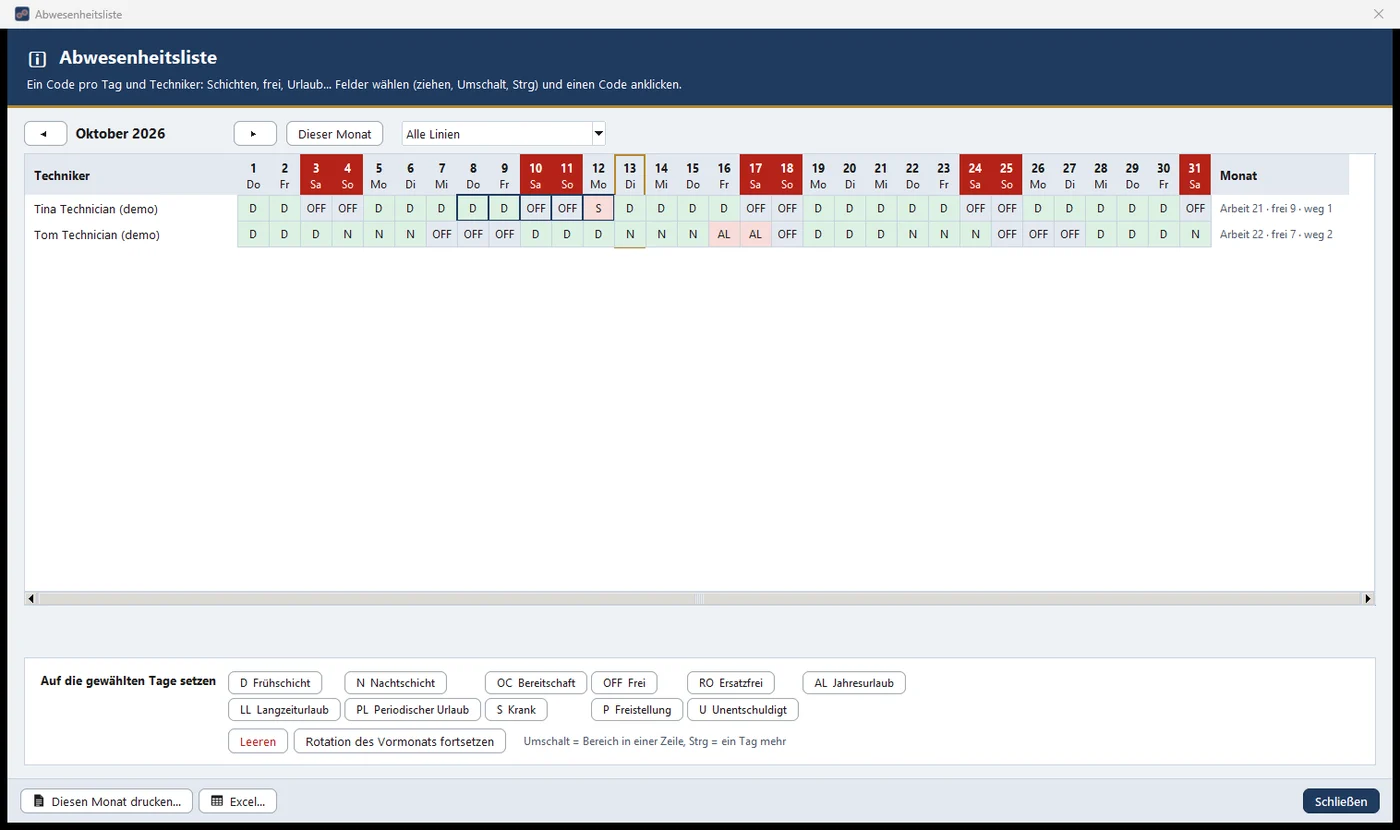1400x830 pixels.
Task: Click the horizontal scrollbar's right arrow
Action: [x=1368, y=599]
